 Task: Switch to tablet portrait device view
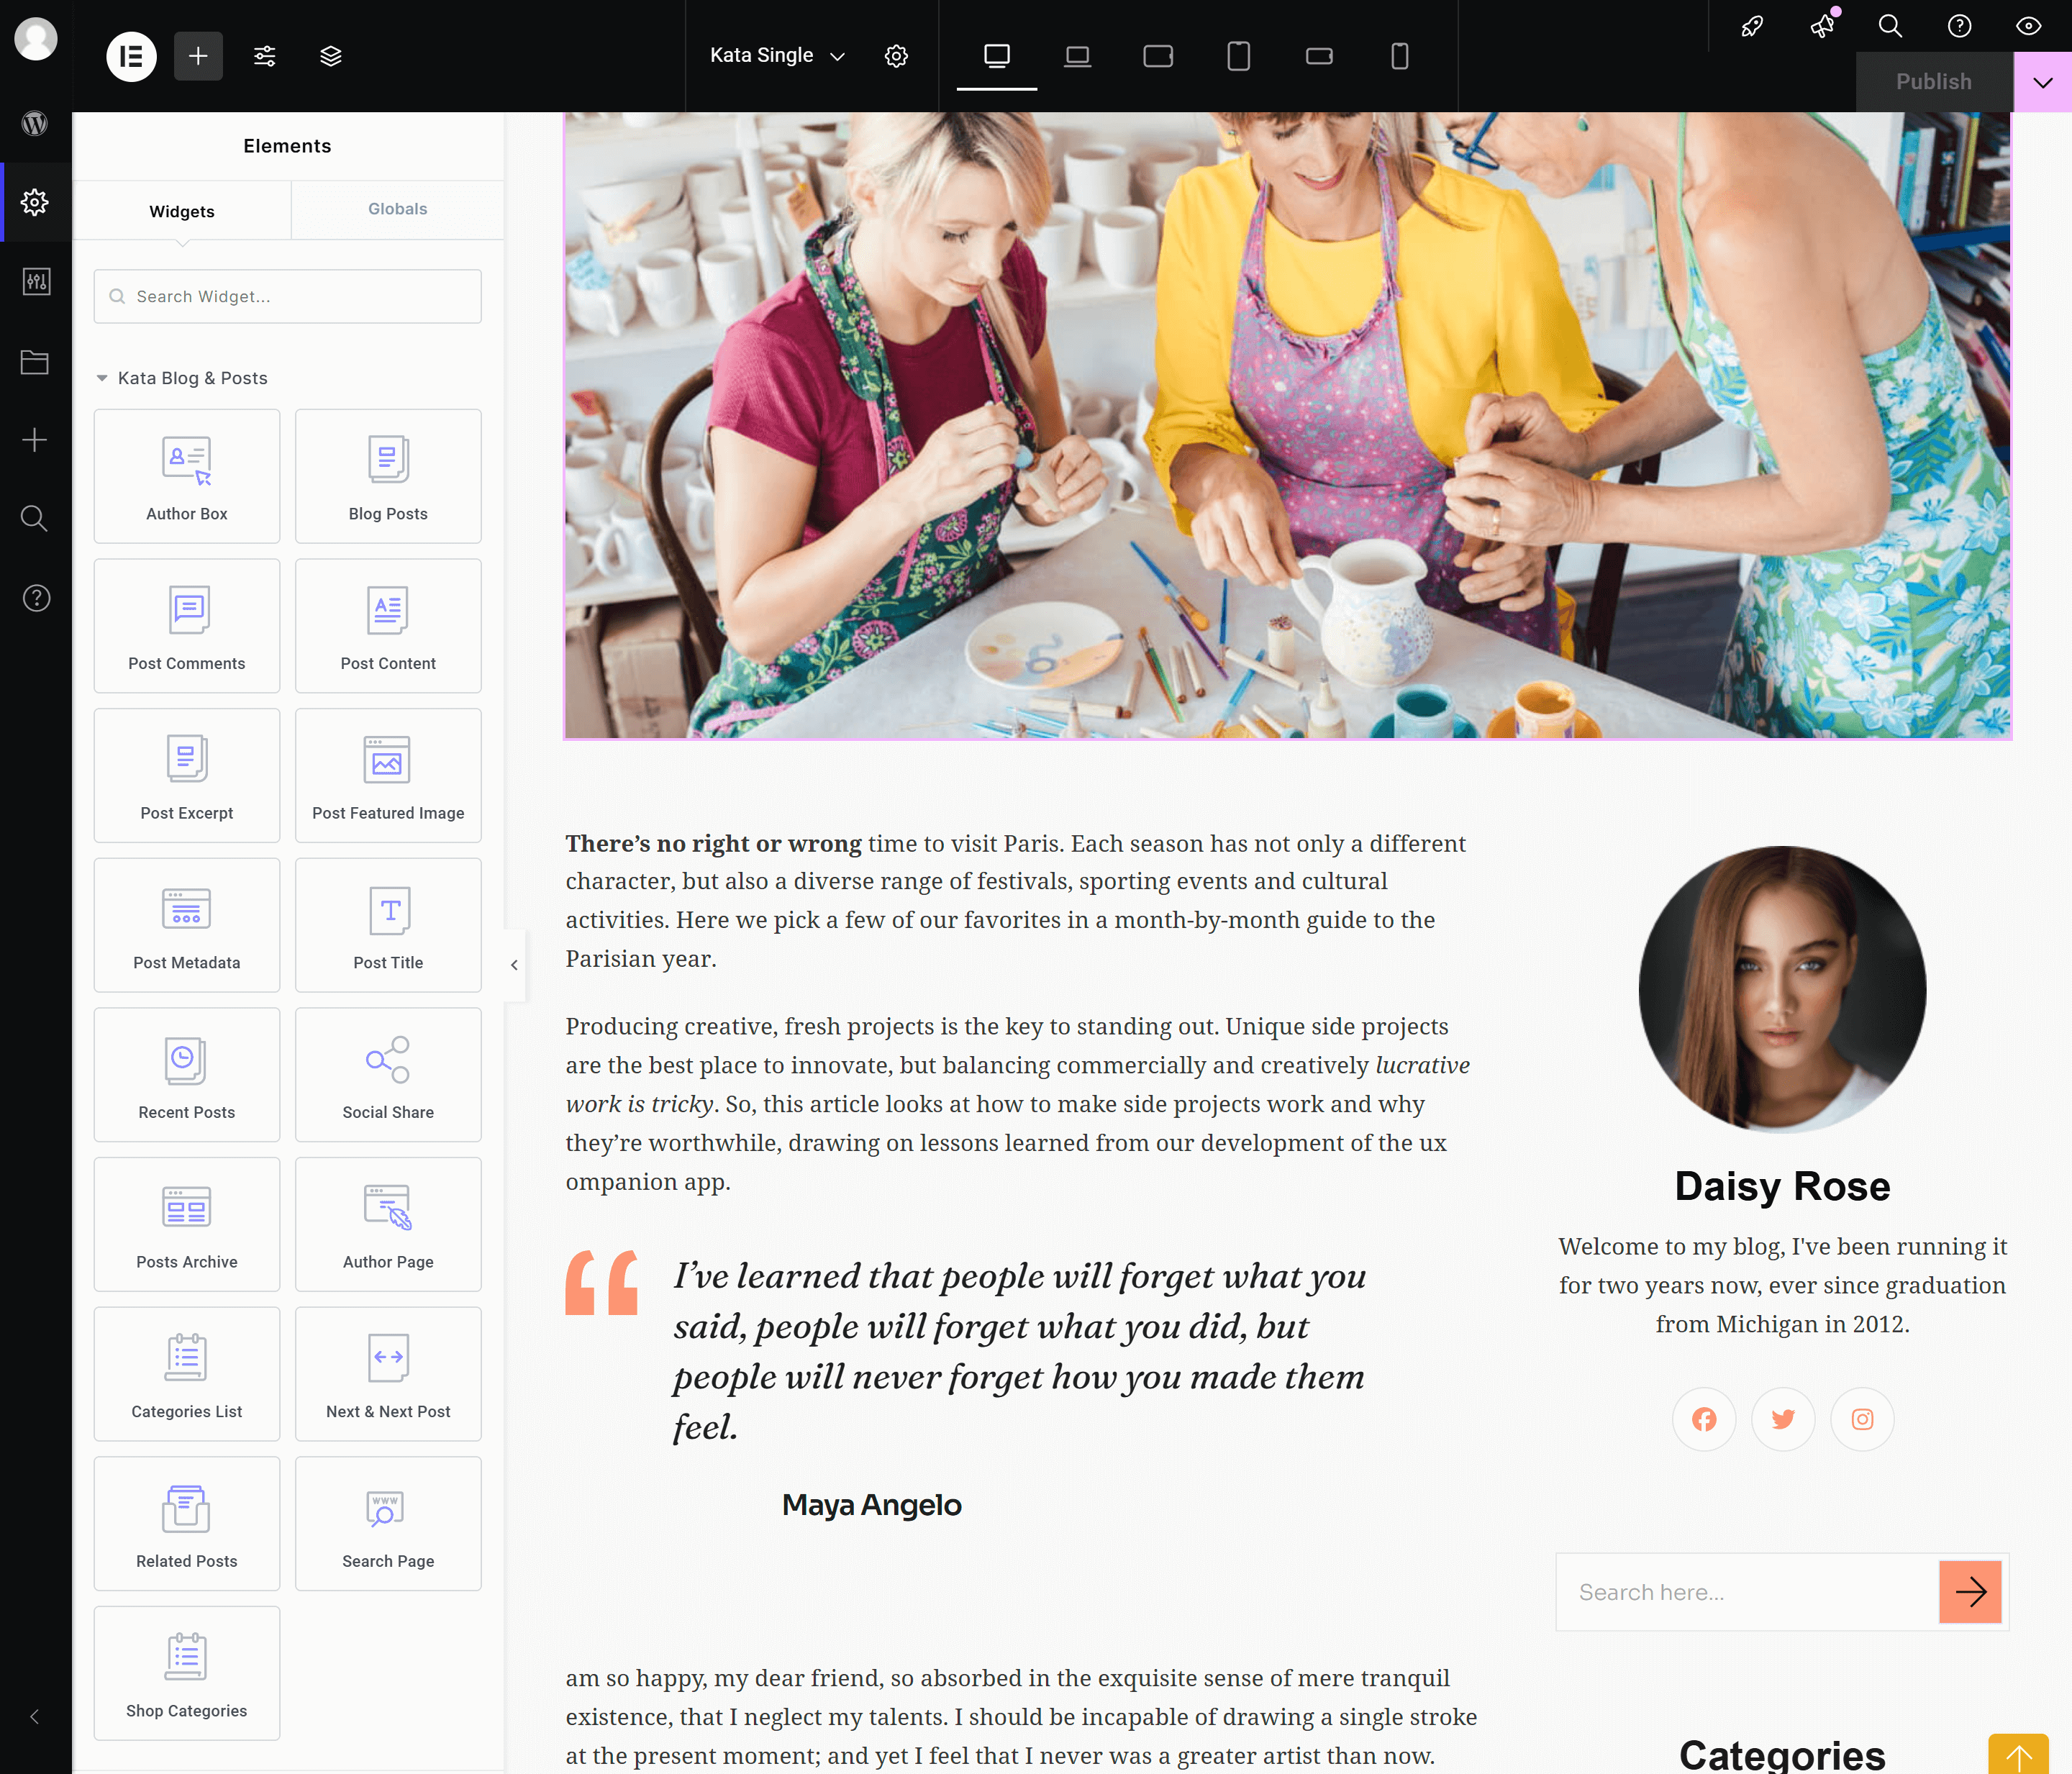[x=1238, y=56]
